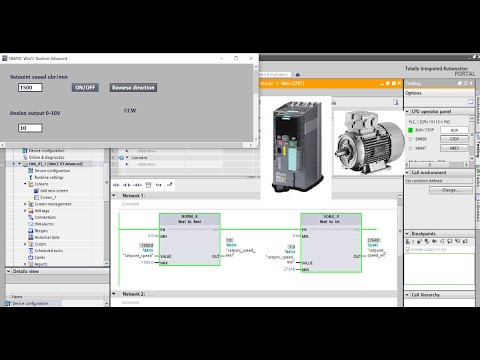Expand the Call hierarchy section
The height and width of the screenshot is (360, 480).
[x=407, y=295]
